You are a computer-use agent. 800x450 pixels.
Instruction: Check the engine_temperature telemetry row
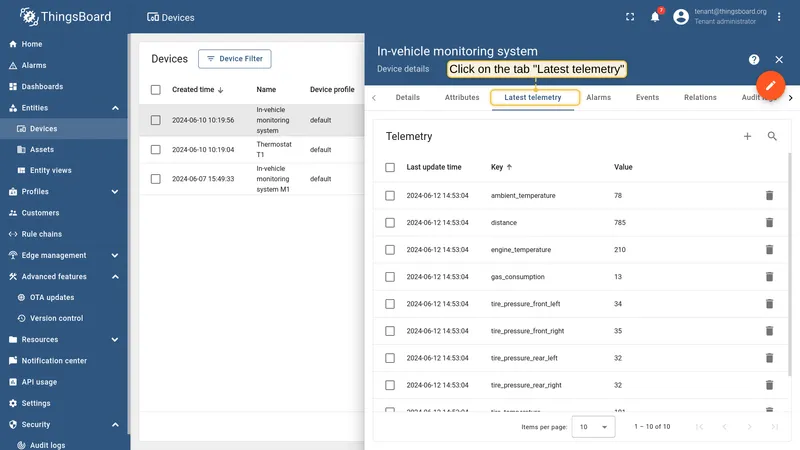(x=390, y=249)
